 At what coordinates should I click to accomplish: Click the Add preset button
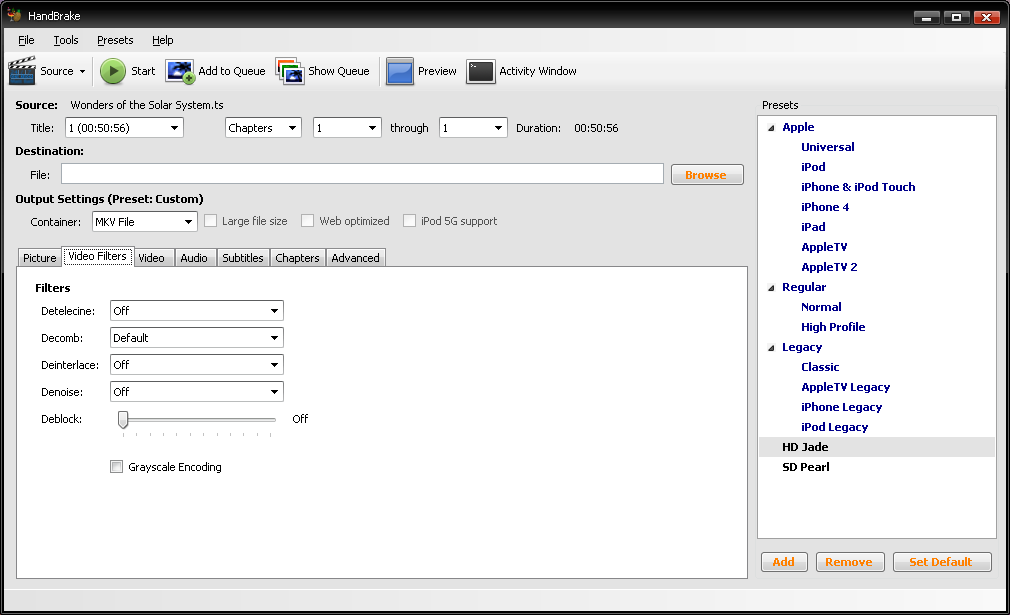click(784, 562)
